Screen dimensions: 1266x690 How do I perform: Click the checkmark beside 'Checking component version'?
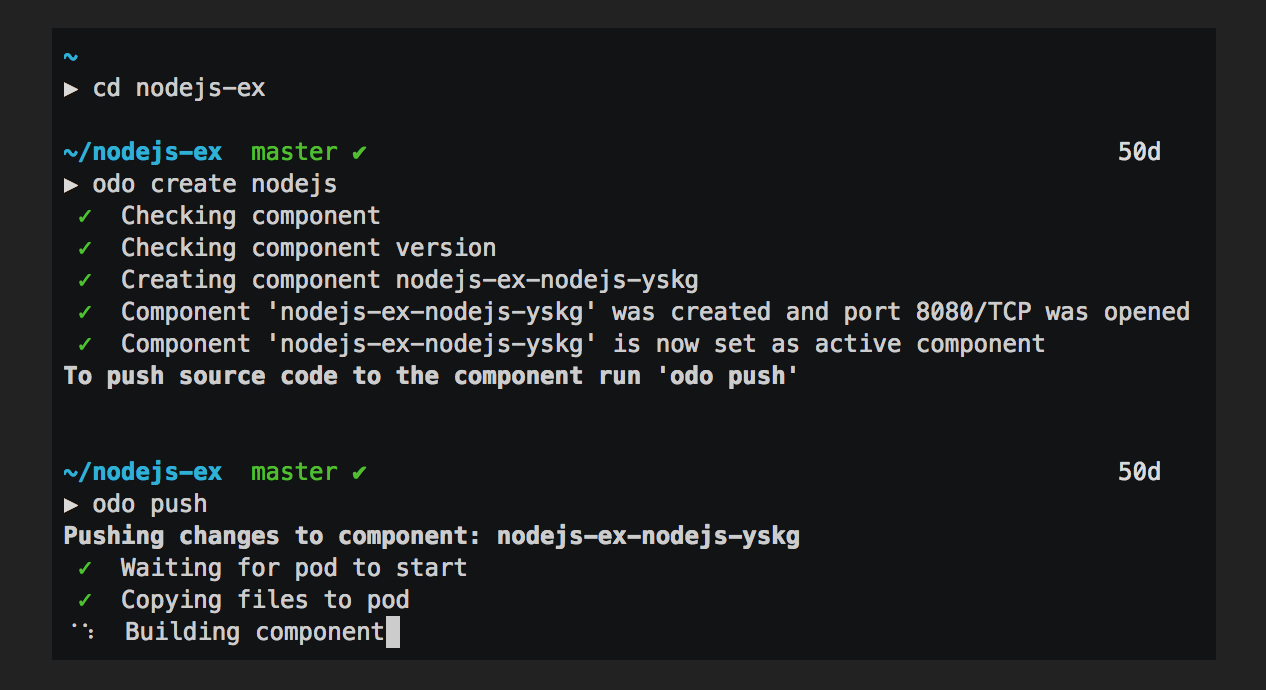85,248
